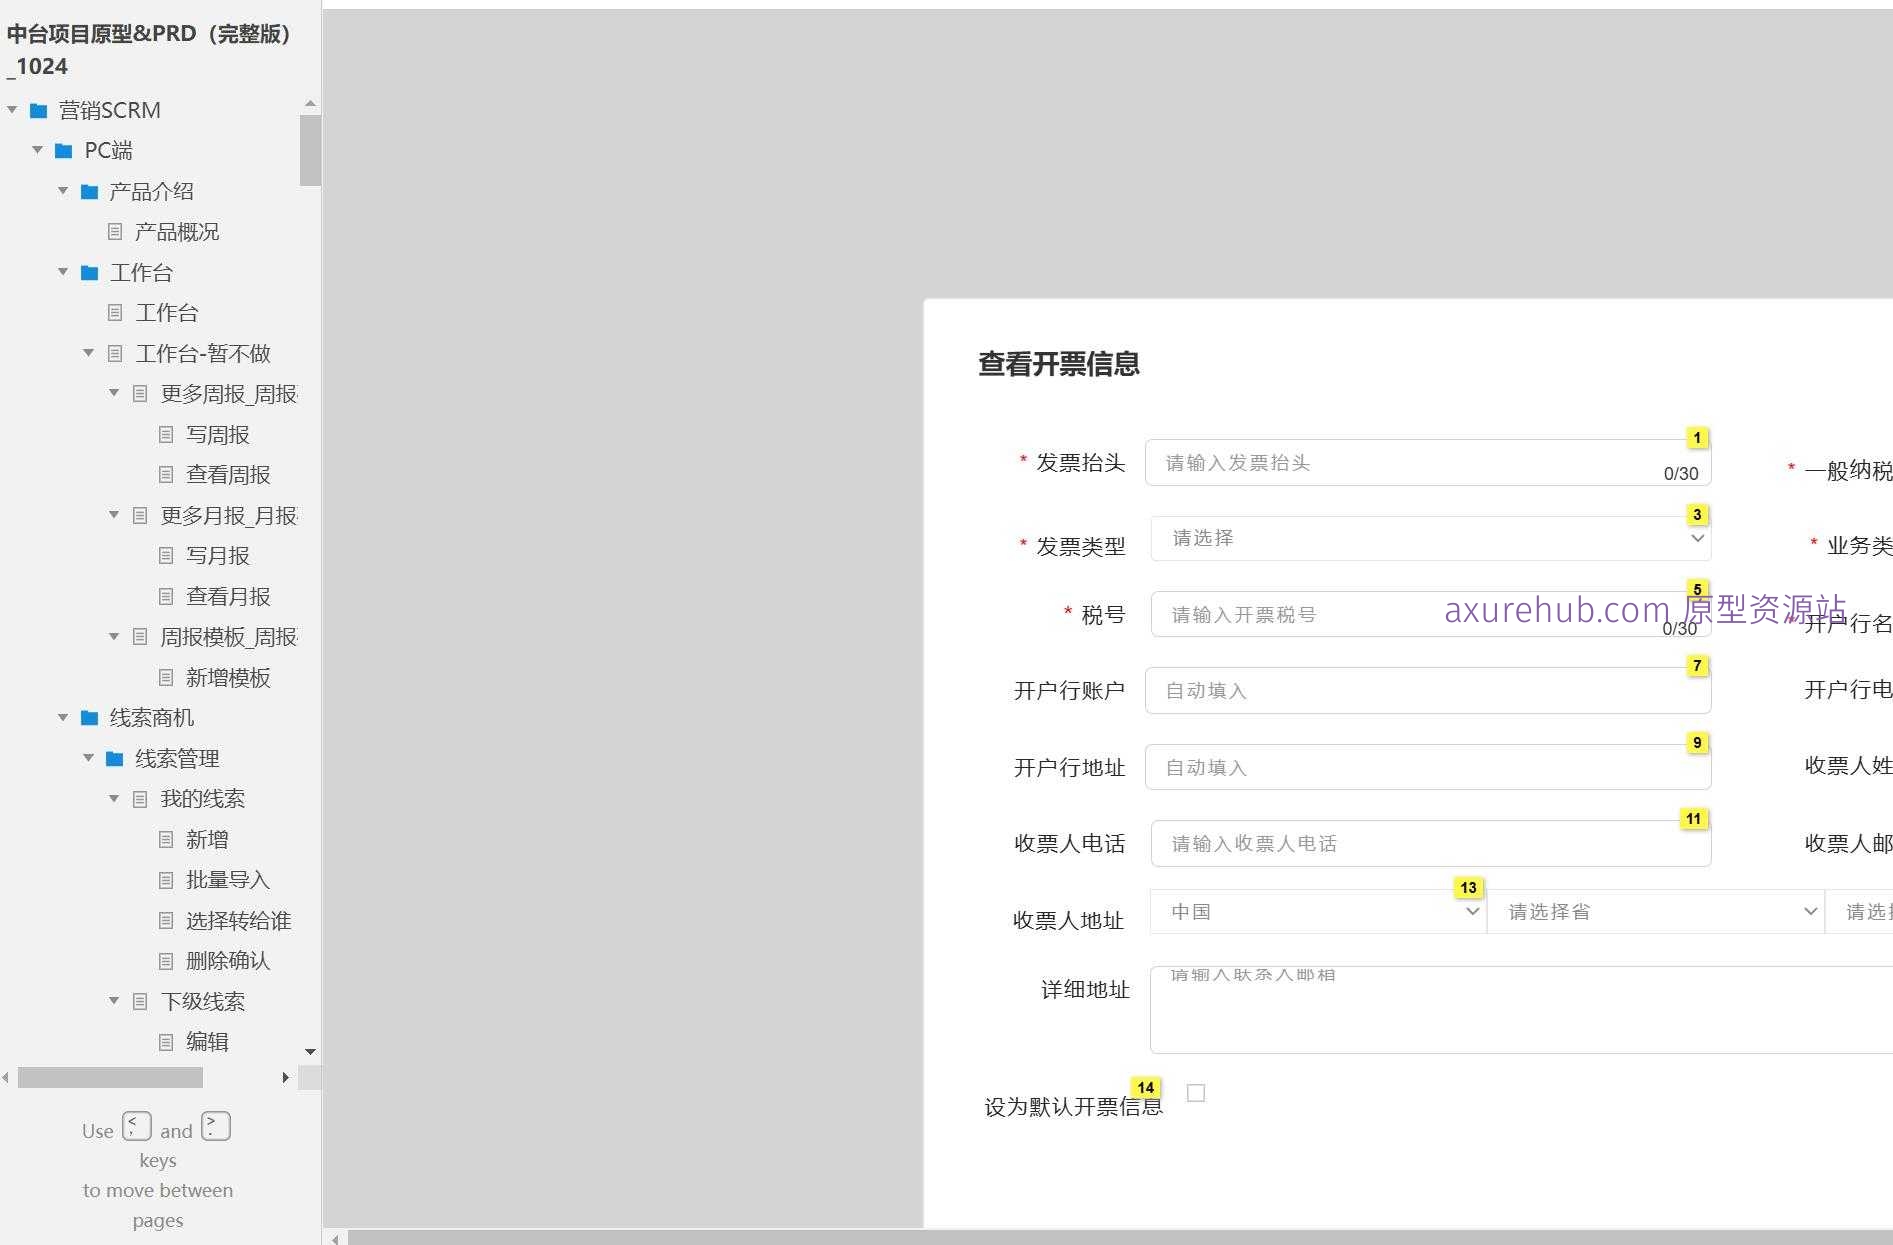Screen dimensions: 1893x1245
Task: Open the 写周报 page in sidebar
Action: pos(218,434)
